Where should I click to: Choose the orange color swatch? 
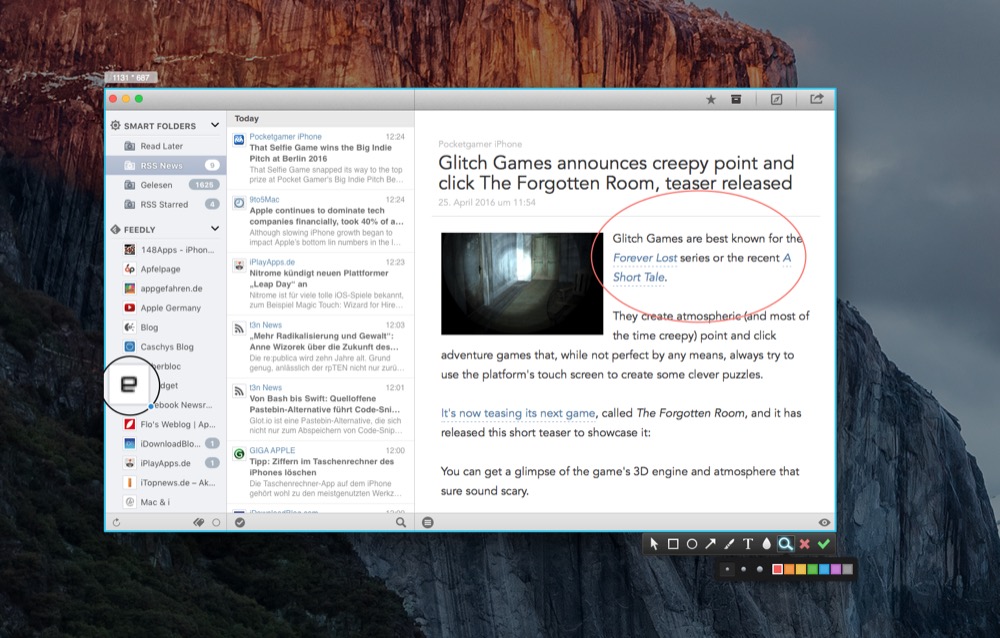(x=789, y=569)
